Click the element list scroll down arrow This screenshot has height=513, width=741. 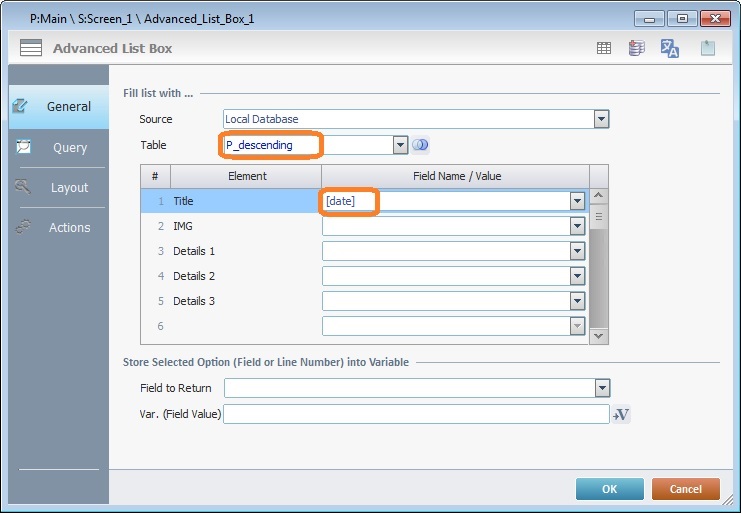click(598, 336)
